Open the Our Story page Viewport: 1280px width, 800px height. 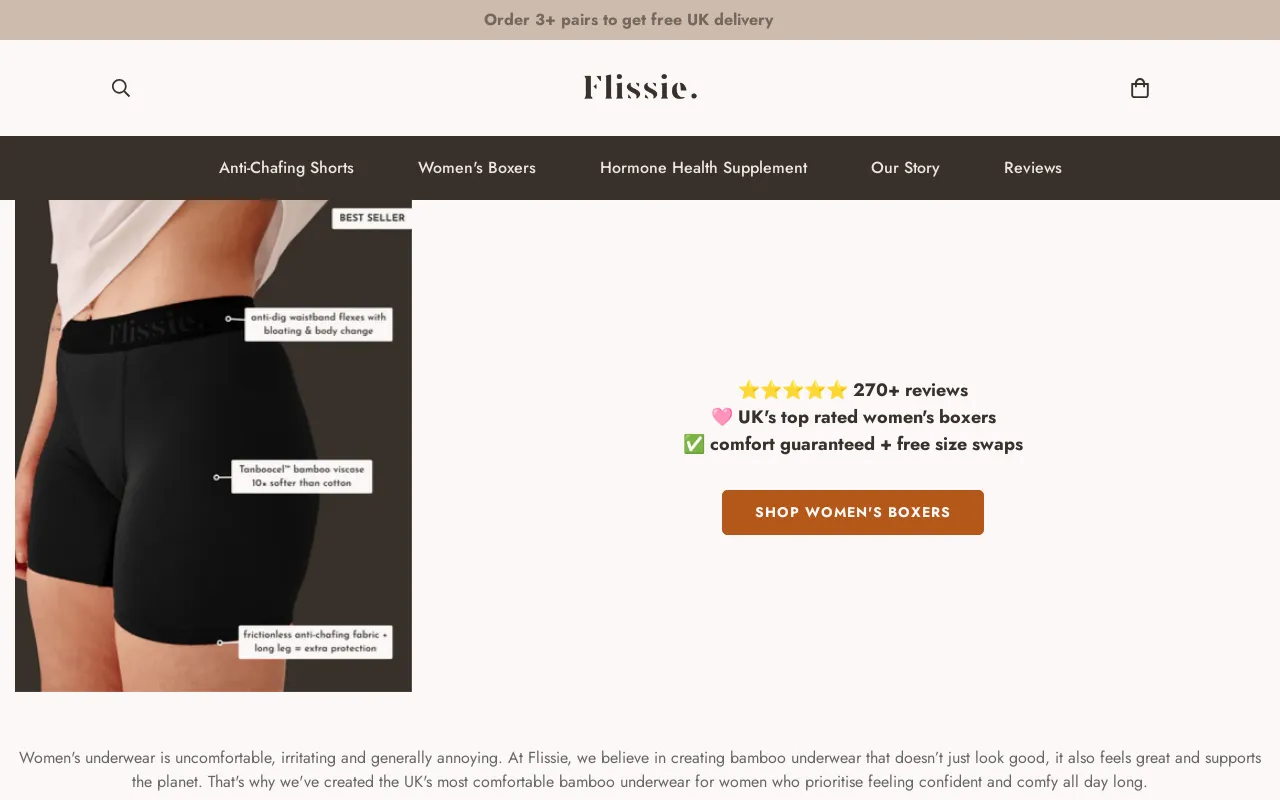click(905, 168)
